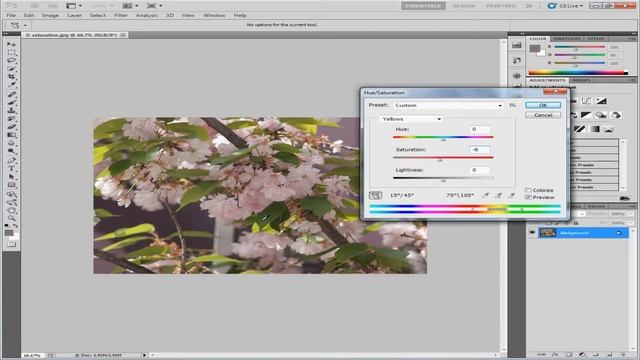Open the Analysis menu
640x360 pixels.
pyautogui.click(x=147, y=15)
